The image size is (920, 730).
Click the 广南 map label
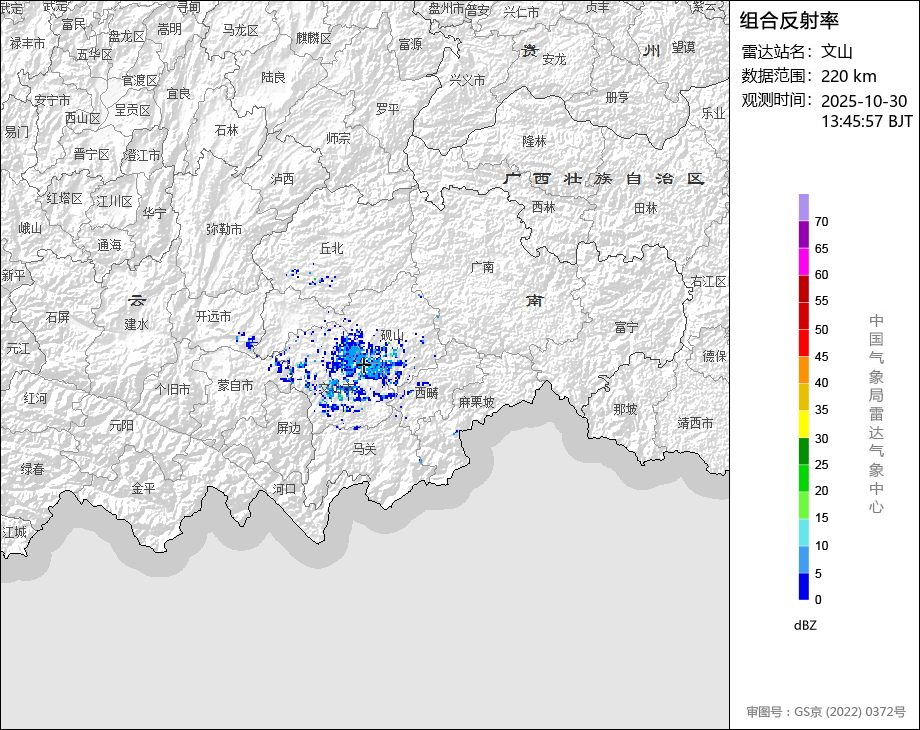pyautogui.click(x=482, y=268)
